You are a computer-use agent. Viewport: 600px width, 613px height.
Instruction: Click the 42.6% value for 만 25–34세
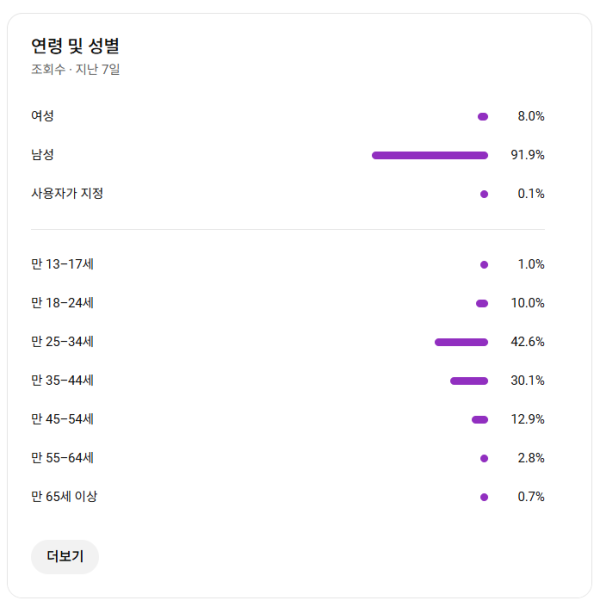(527, 342)
